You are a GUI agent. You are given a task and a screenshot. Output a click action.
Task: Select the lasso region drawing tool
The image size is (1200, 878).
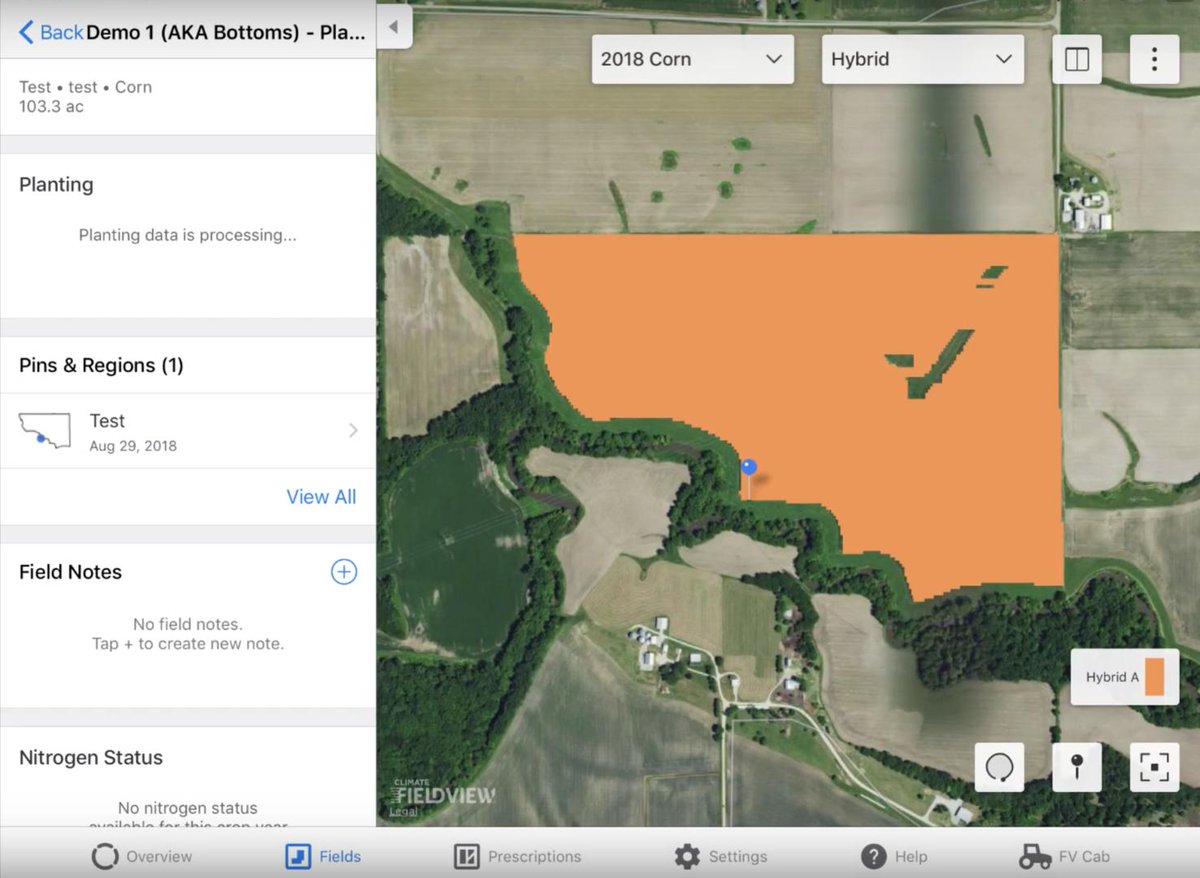999,768
